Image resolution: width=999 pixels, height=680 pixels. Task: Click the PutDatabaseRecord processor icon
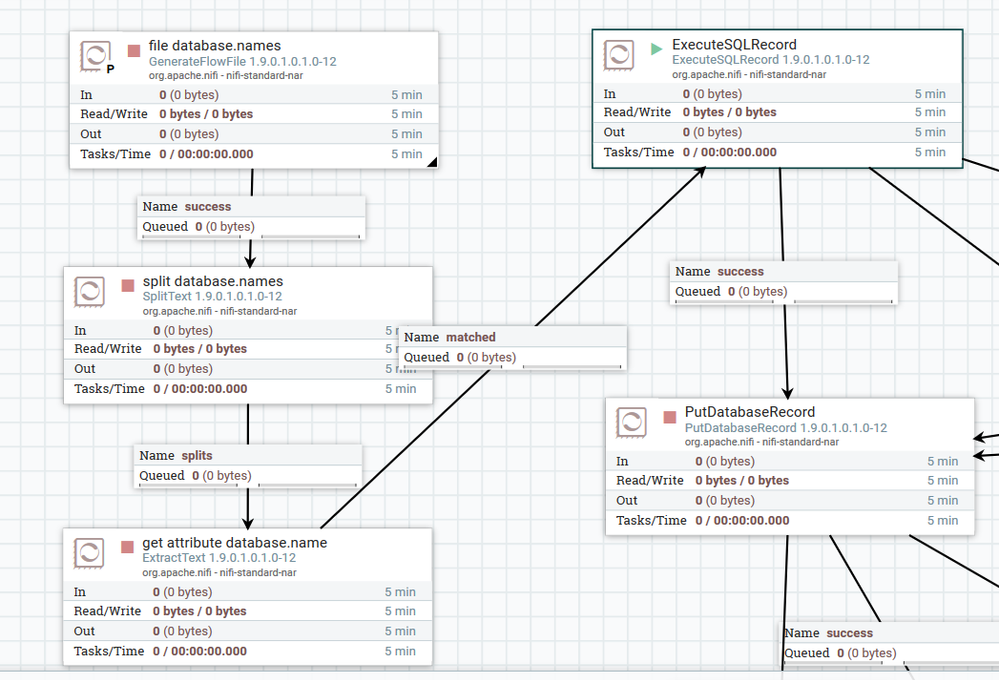coord(632,422)
